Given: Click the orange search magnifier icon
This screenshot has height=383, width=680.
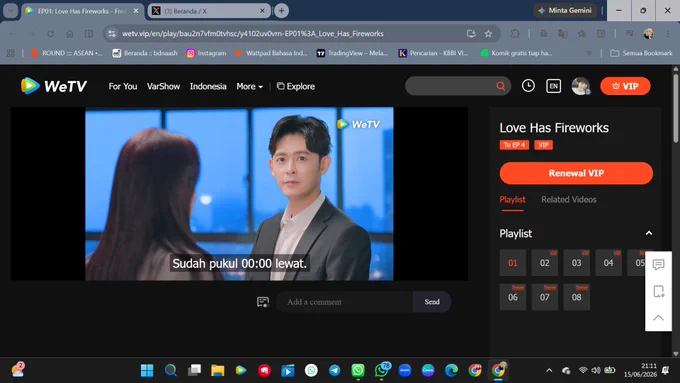Looking at the screenshot, I should tap(500, 86).
